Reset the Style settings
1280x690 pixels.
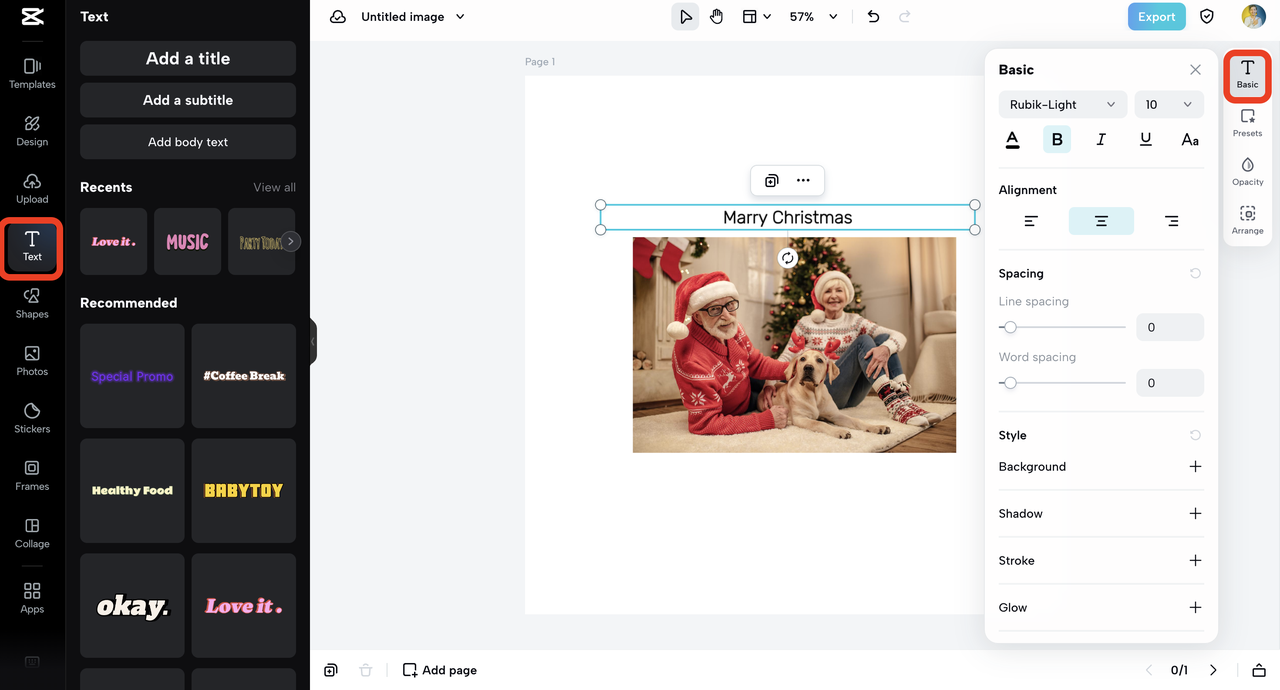[x=1195, y=435]
